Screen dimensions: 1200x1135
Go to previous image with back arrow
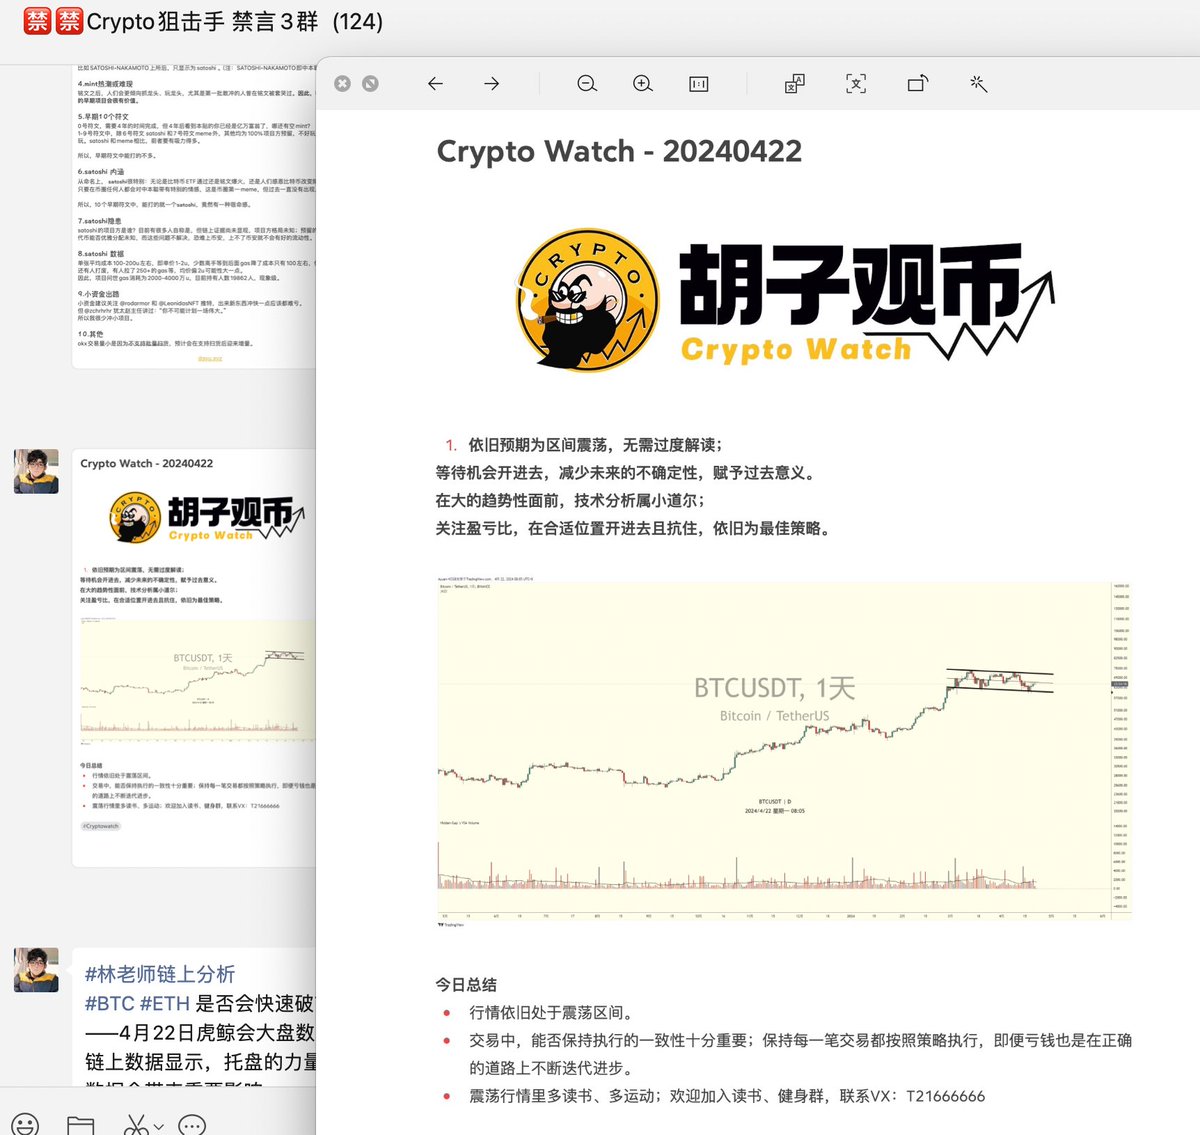click(435, 84)
